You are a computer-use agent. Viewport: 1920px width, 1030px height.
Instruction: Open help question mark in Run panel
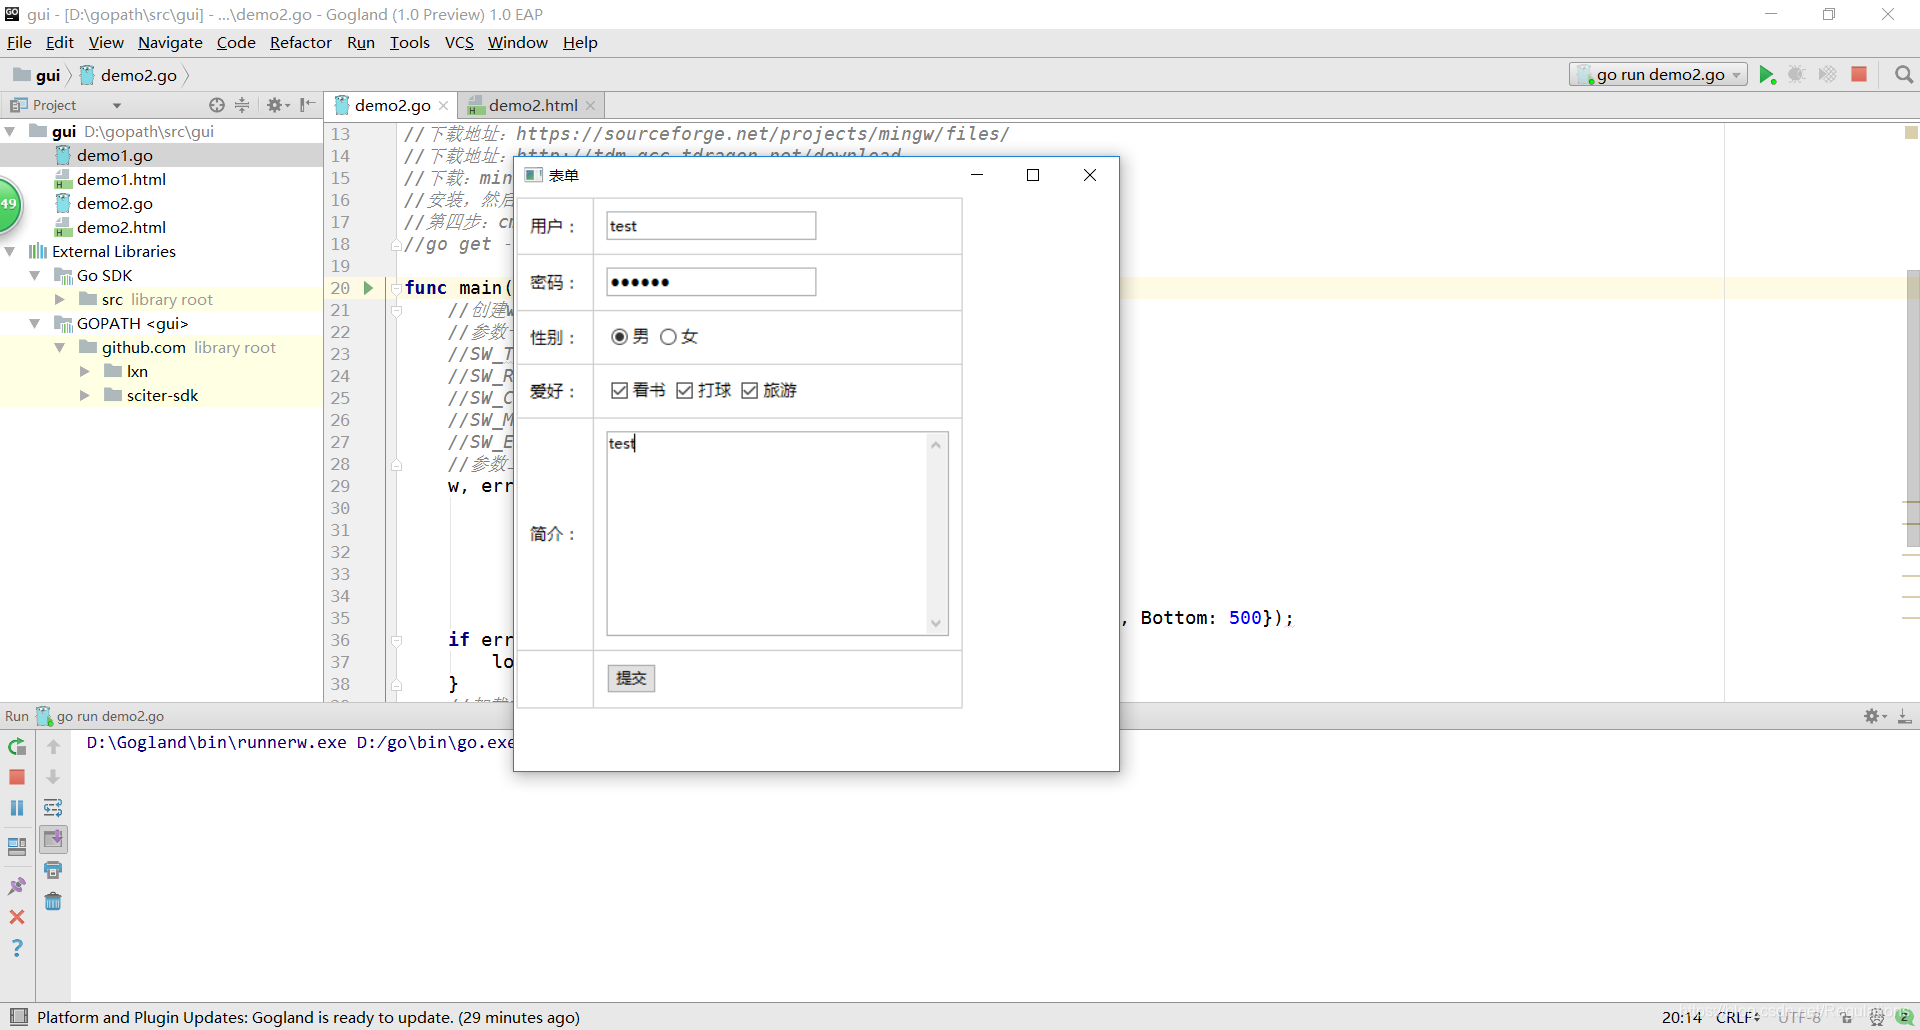(17, 948)
